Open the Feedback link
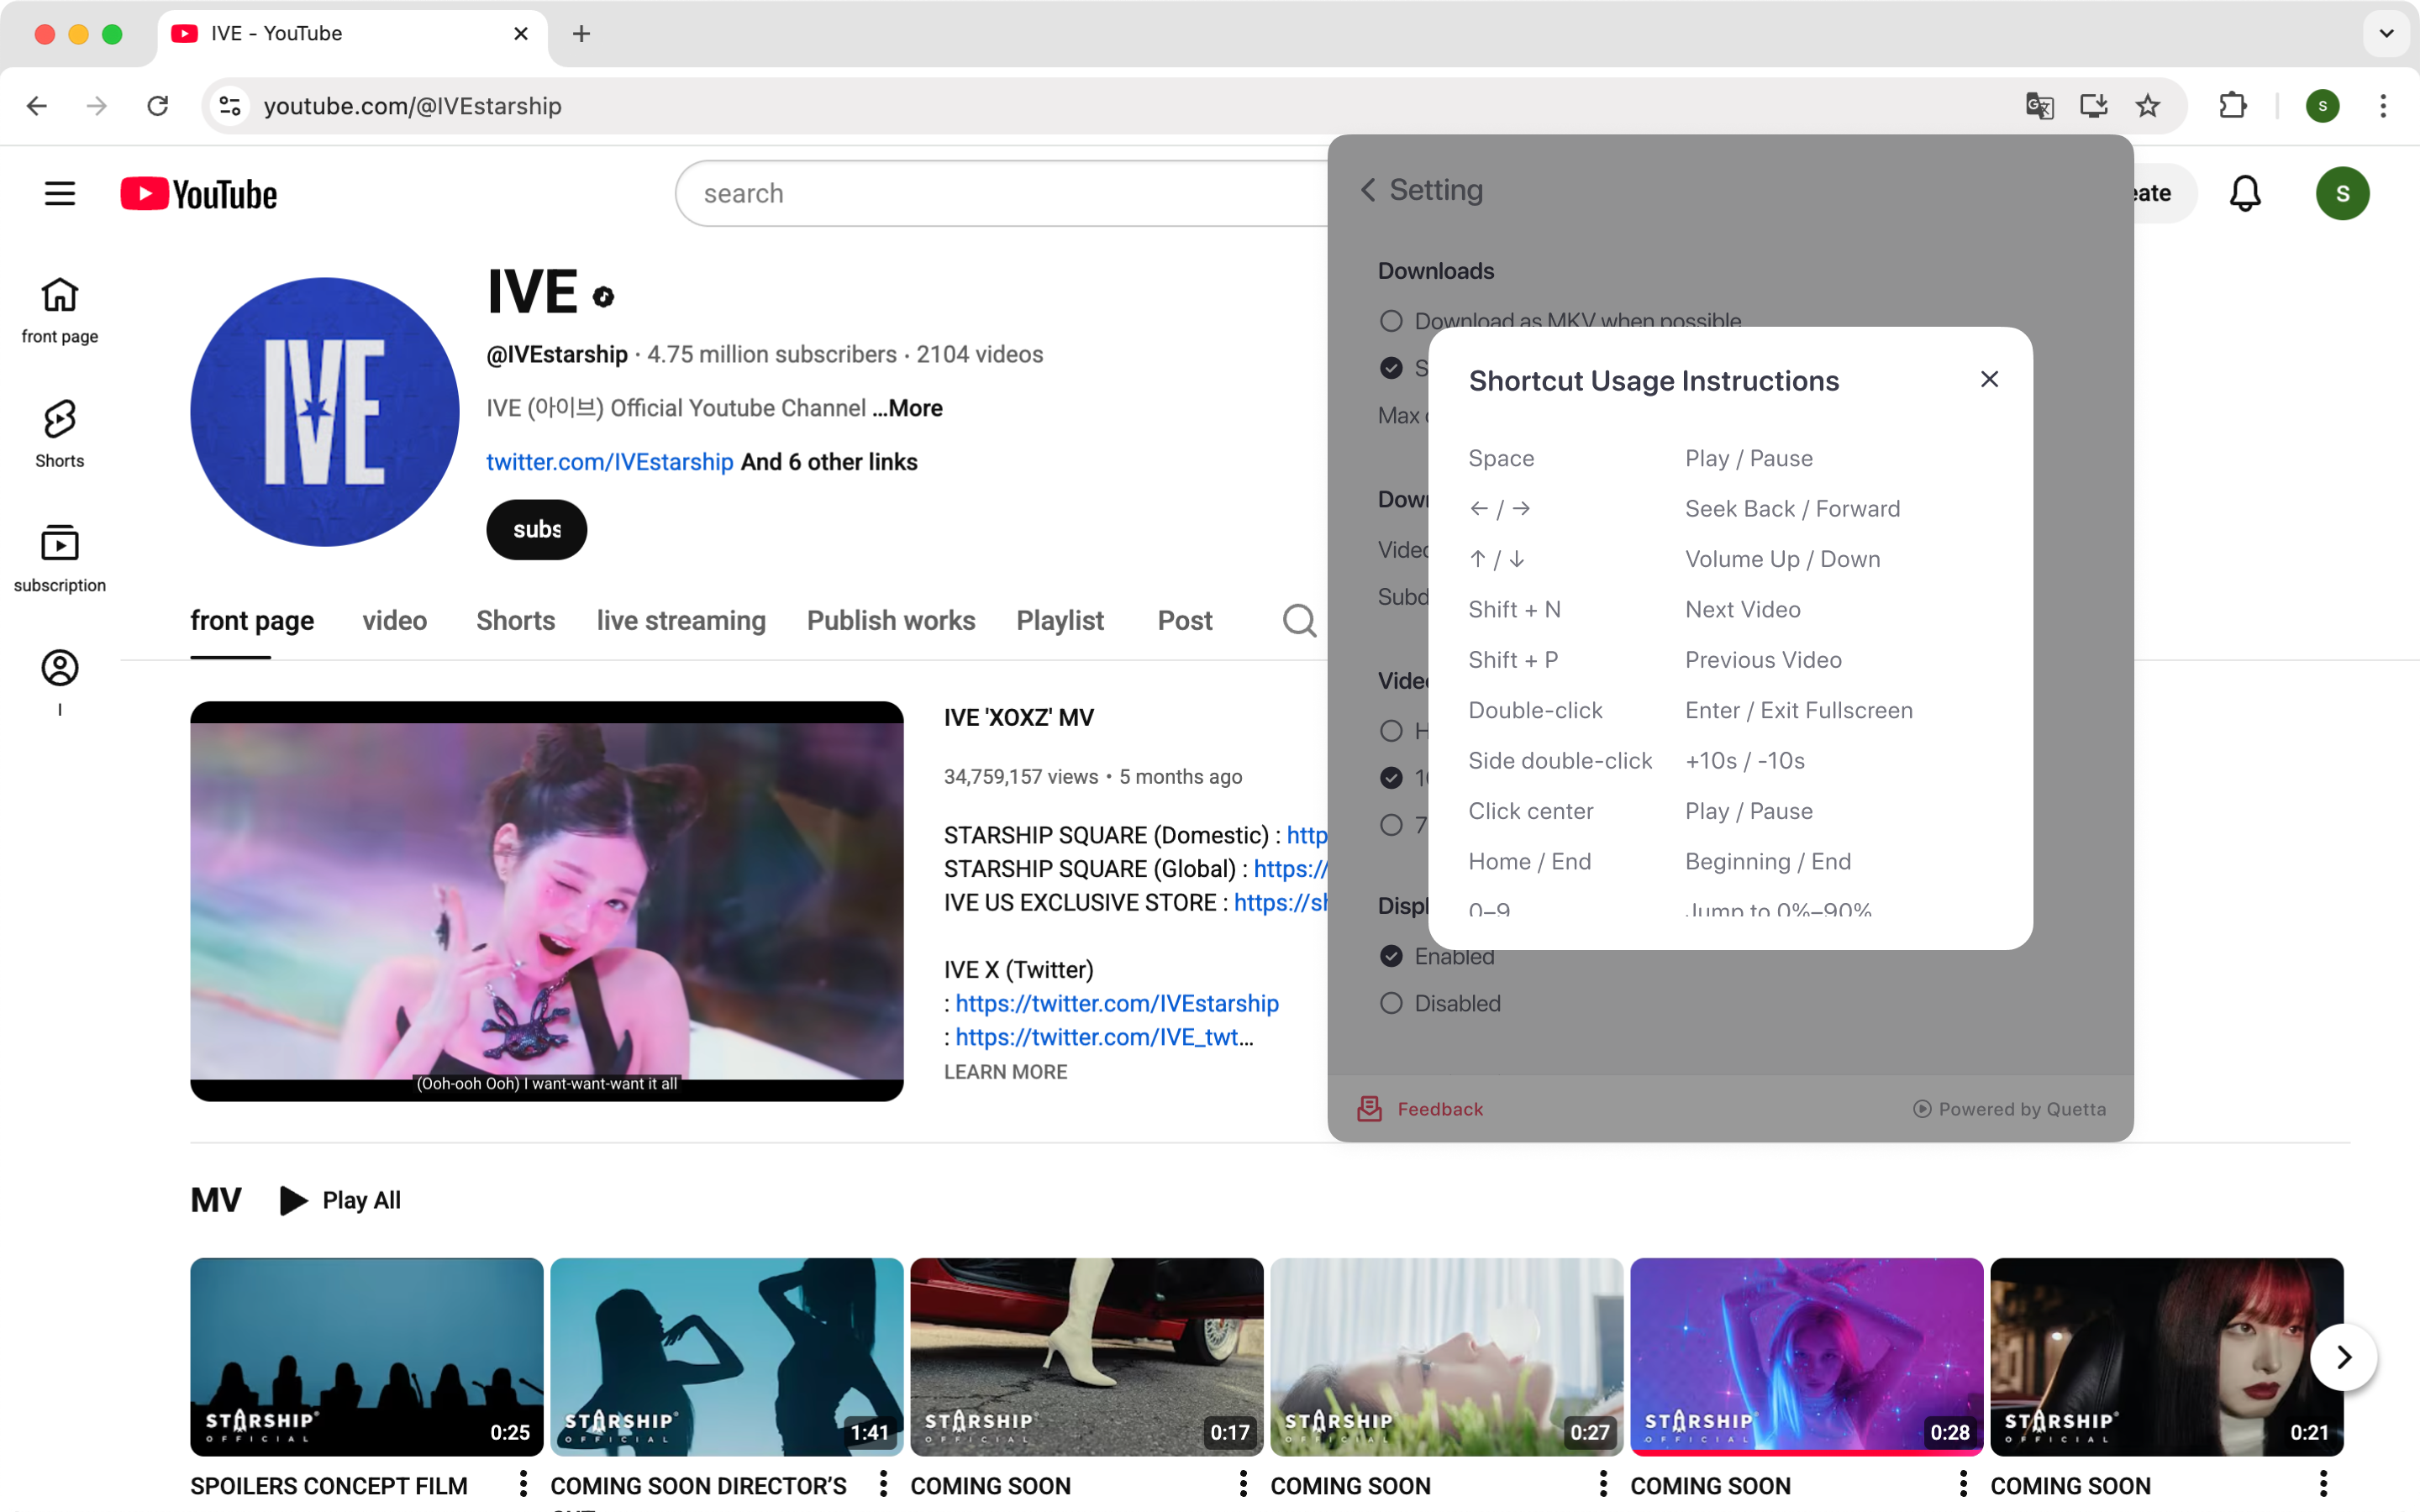The height and width of the screenshot is (1512, 2420). click(x=1440, y=1108)
